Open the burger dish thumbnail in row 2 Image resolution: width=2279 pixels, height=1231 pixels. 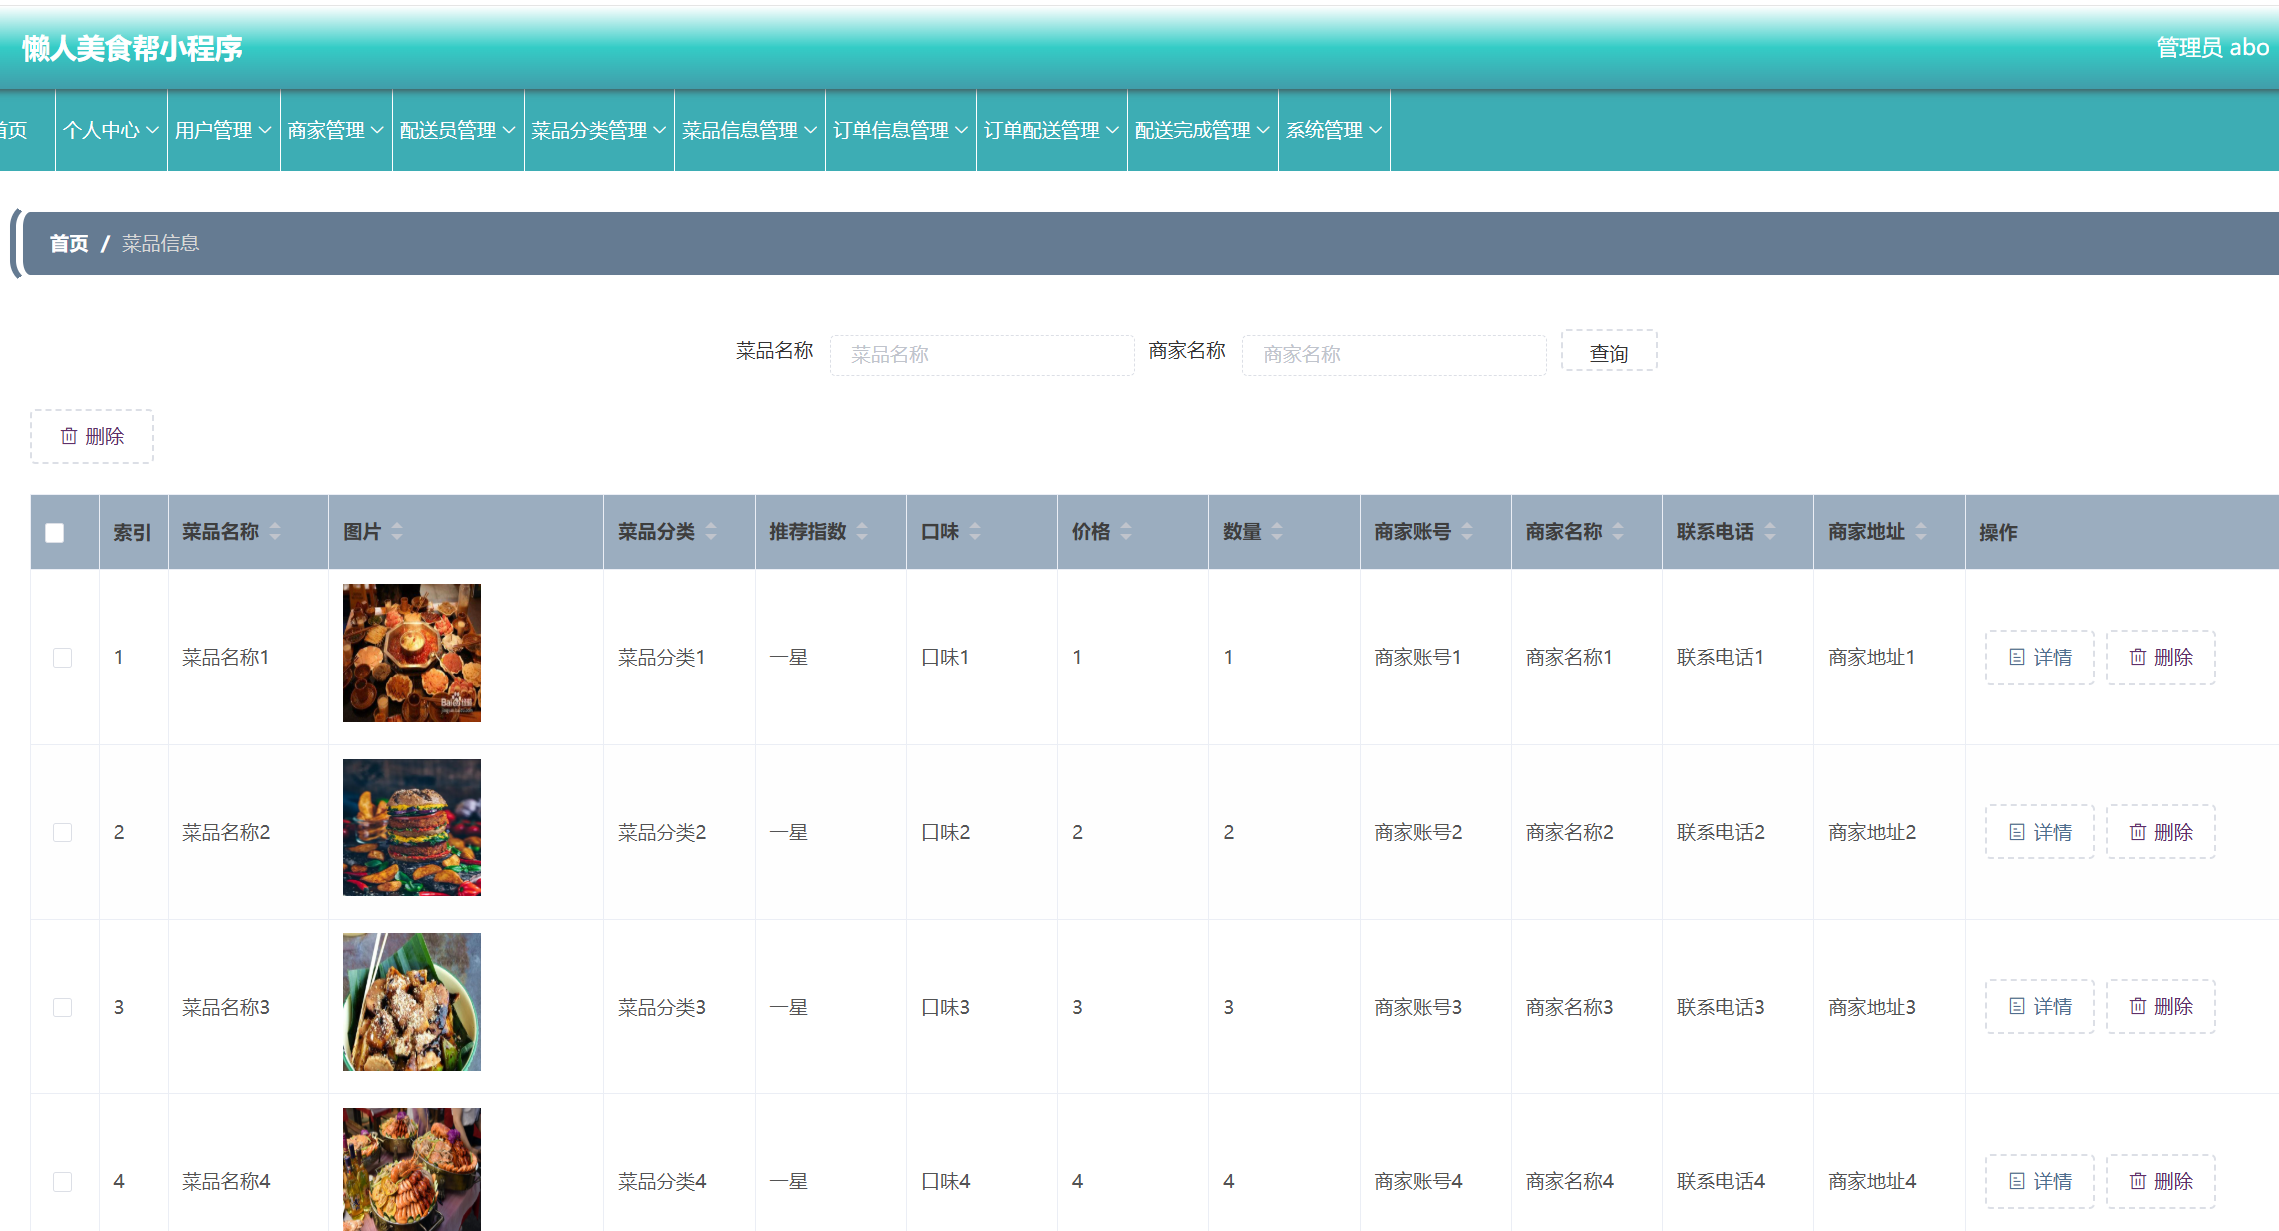coord(412,827)
